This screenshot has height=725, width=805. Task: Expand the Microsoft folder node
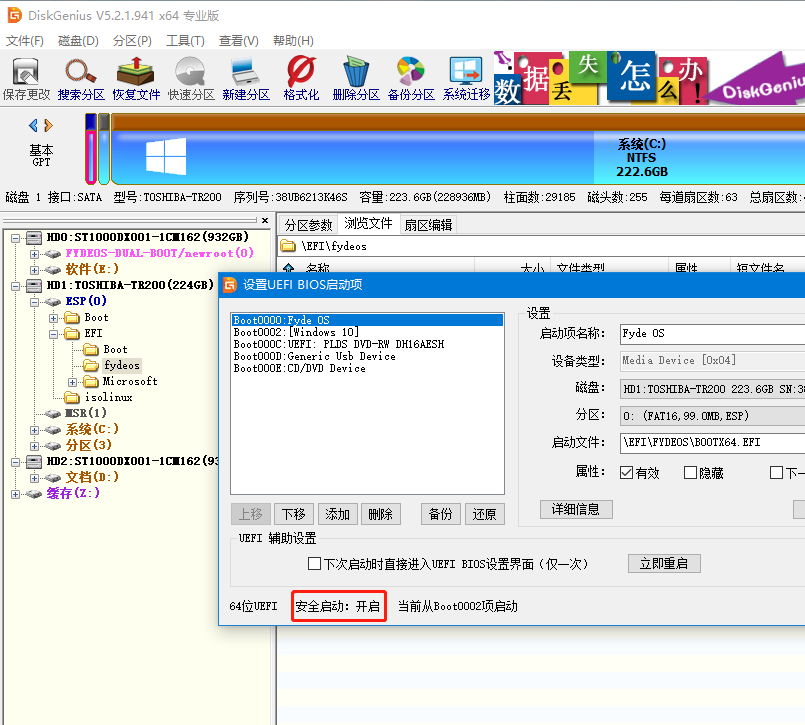[72, 381]
